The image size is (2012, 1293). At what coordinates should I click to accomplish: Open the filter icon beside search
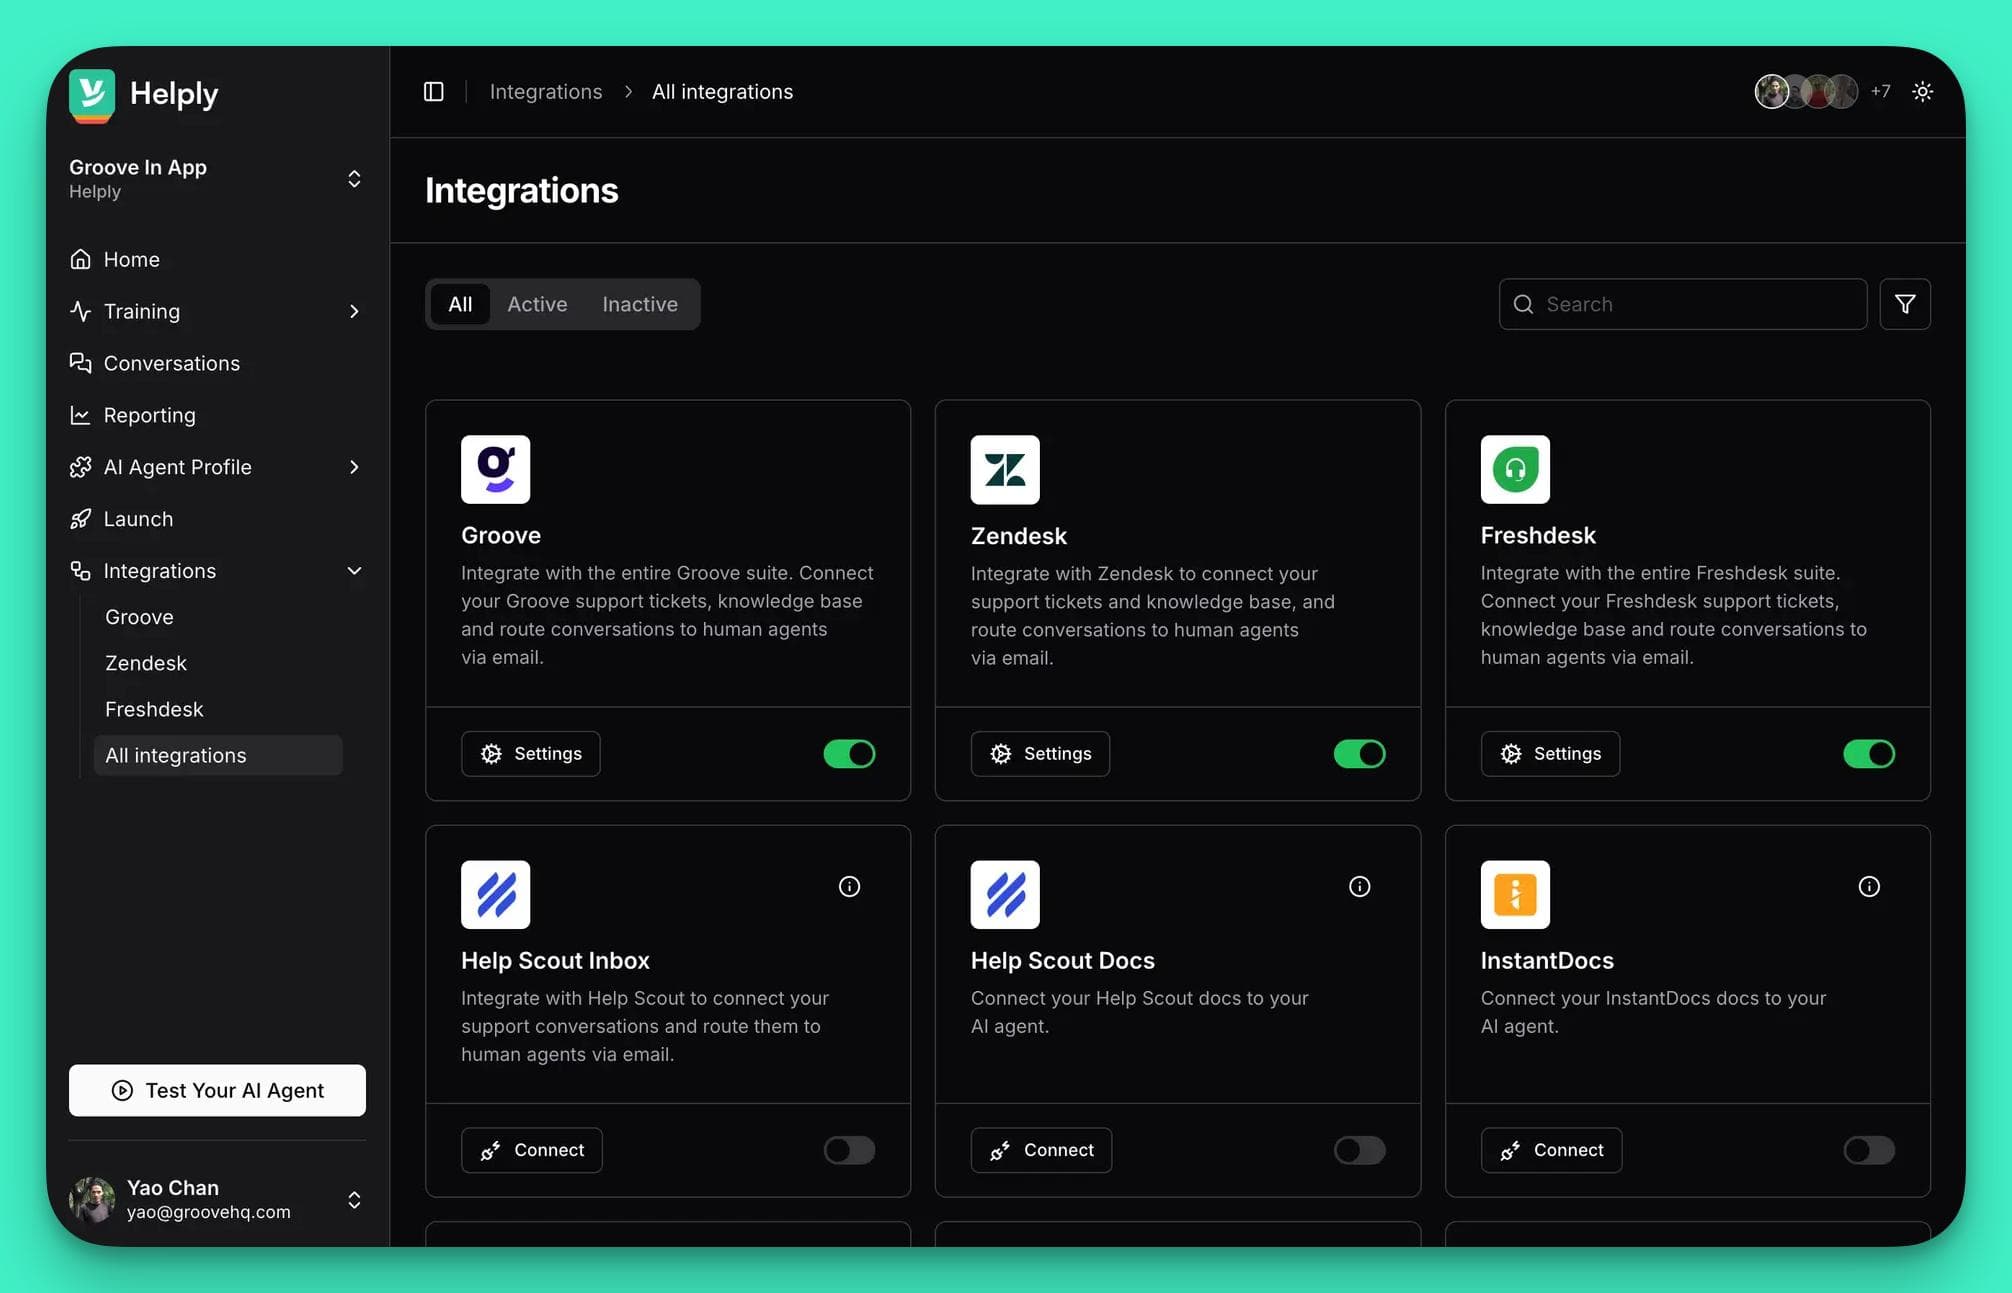[x=1905, y=304]
